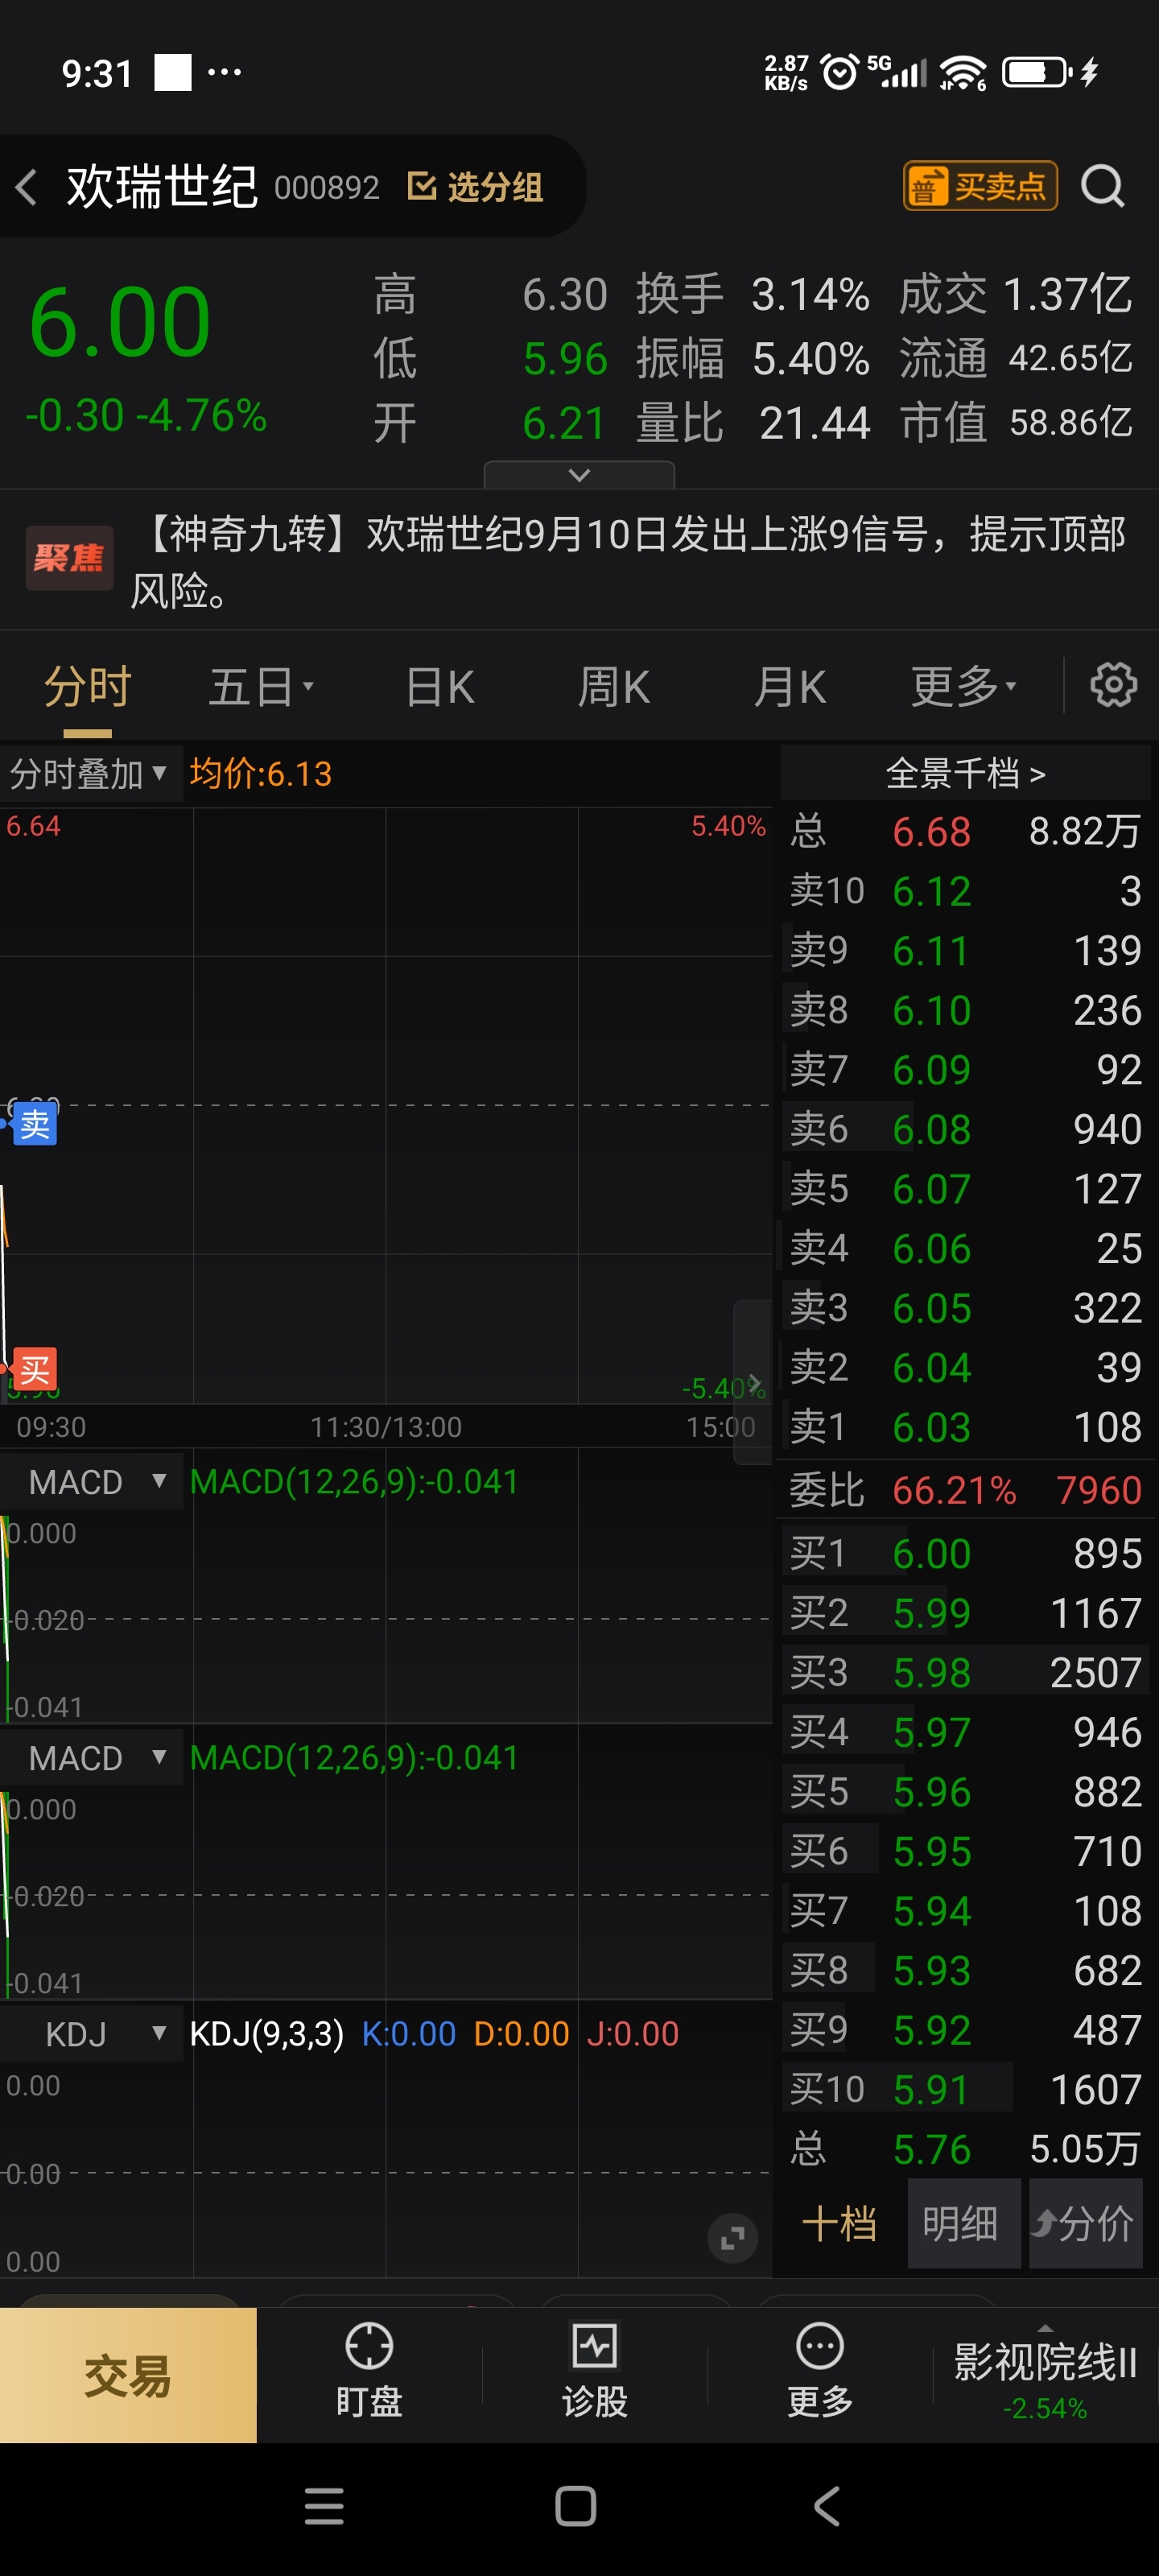
Task: Tap the 卖1 6.03 order row
Action: coord(965,1427)
